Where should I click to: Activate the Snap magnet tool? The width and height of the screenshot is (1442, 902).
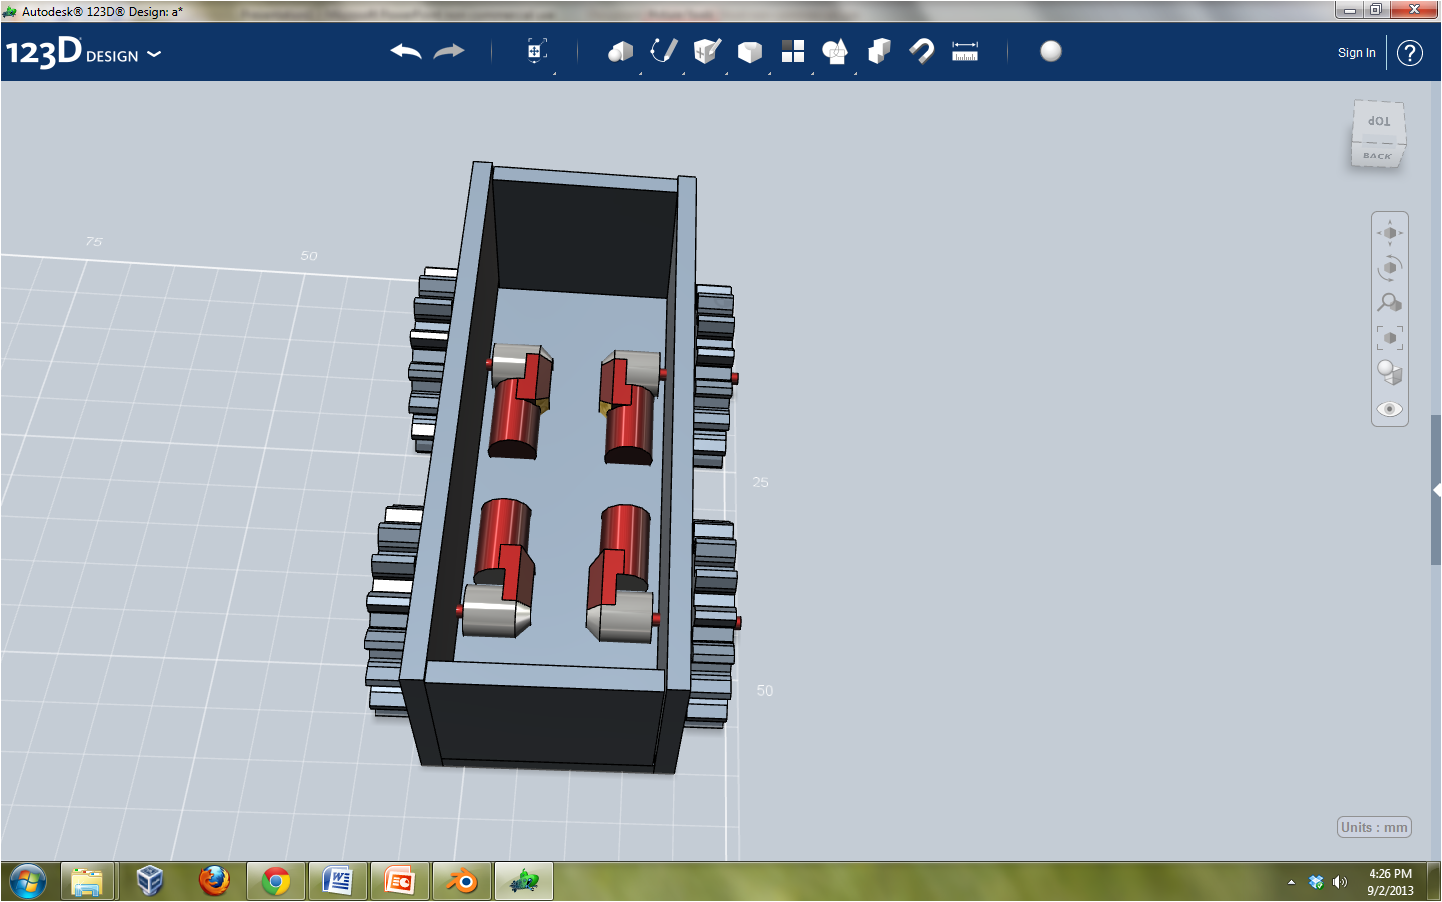tap(921, 51)
